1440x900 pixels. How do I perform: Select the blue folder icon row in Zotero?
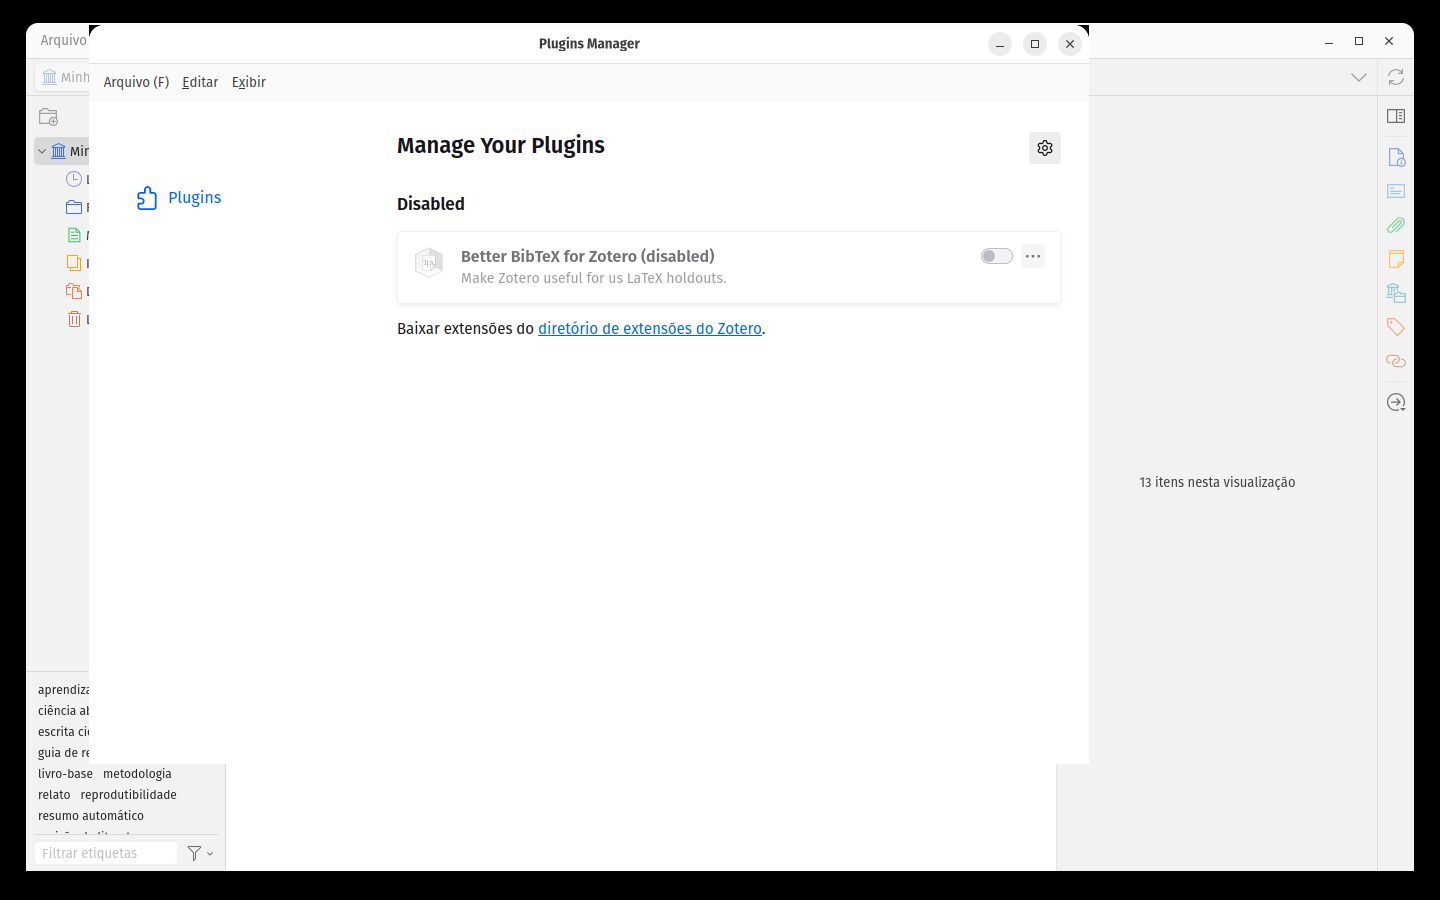(74, 207)
